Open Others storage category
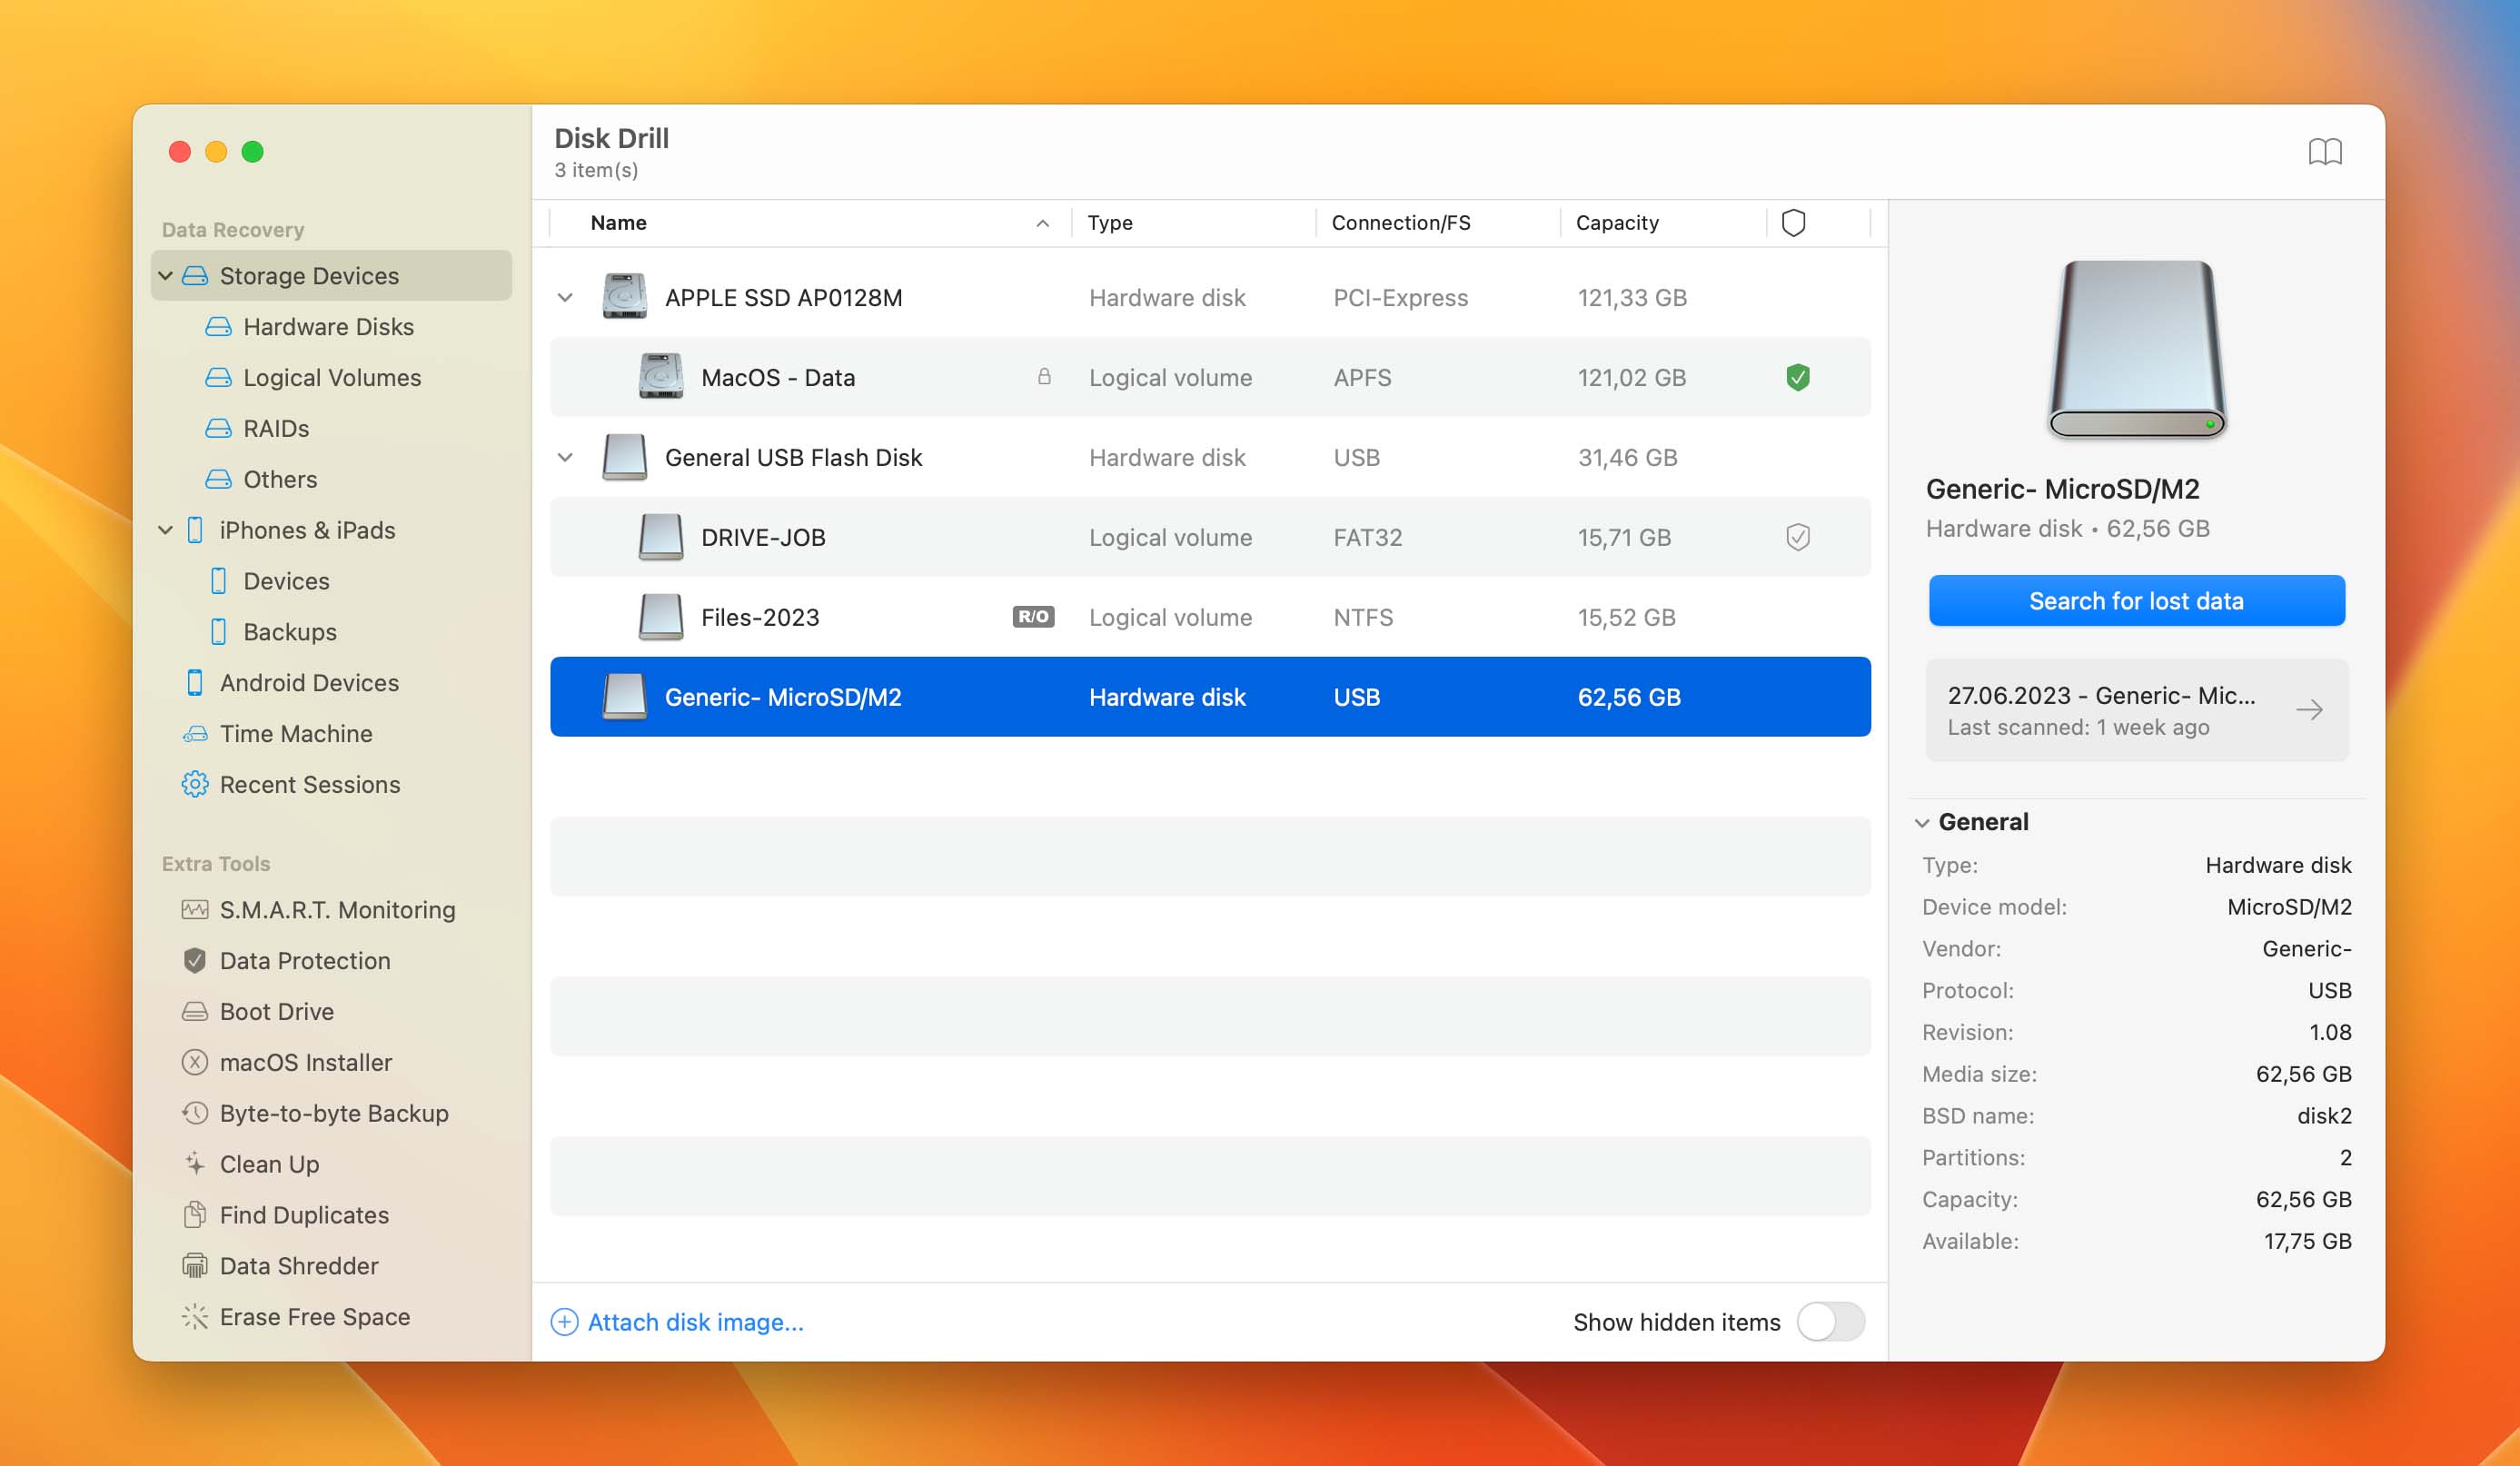Screen dimensions: 2520x1466 280,480
